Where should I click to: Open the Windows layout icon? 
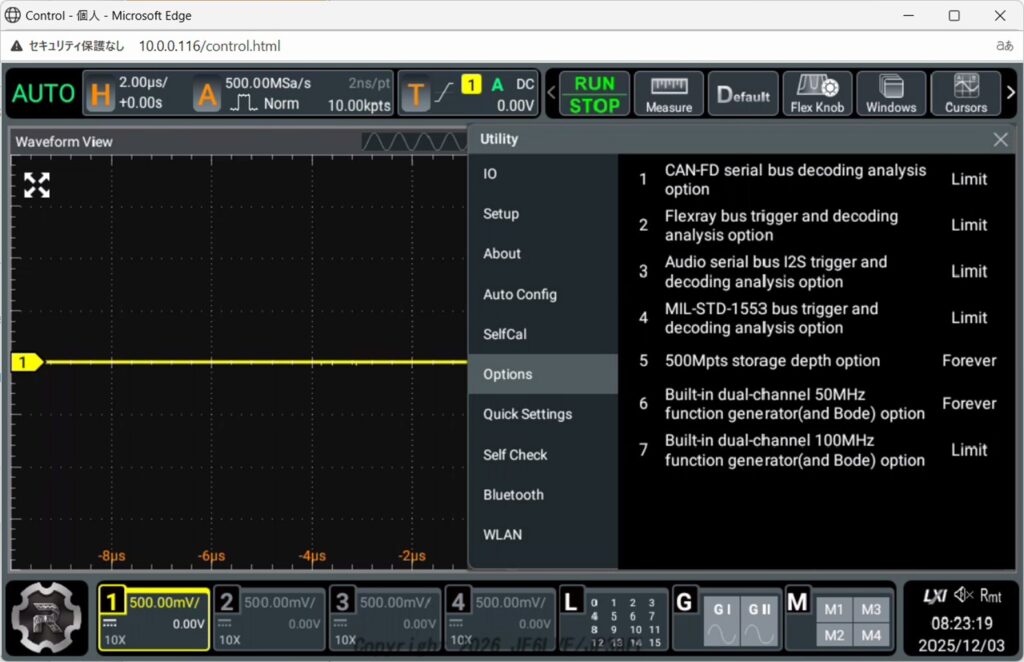[890, 94]
